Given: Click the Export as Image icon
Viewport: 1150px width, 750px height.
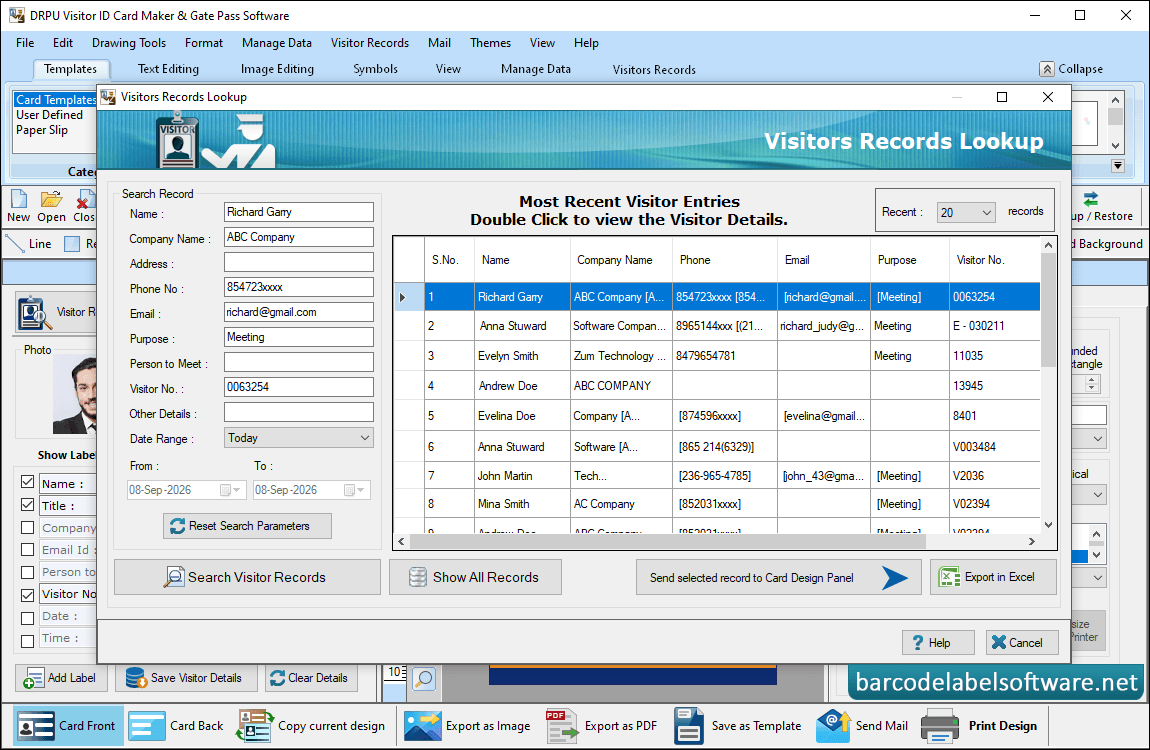Looking at the screenshot, I should coord(422,726).
